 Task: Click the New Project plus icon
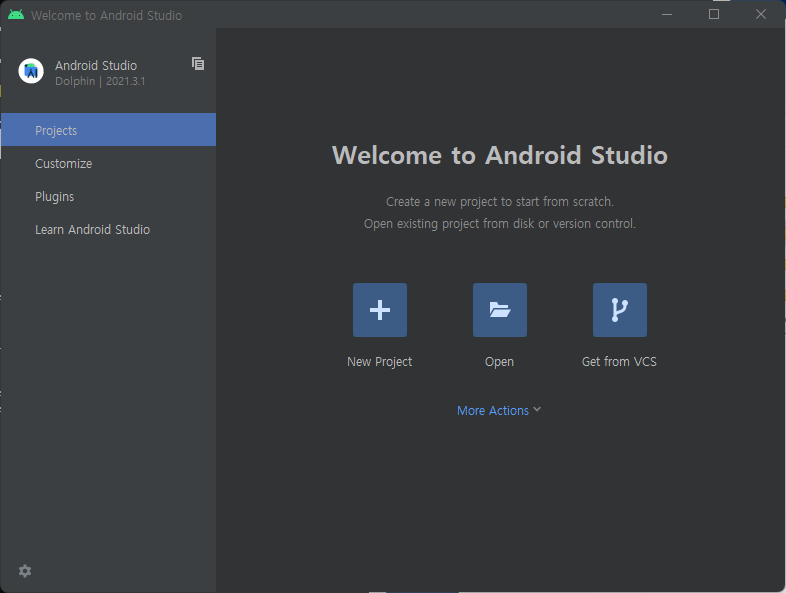(379, 310)
